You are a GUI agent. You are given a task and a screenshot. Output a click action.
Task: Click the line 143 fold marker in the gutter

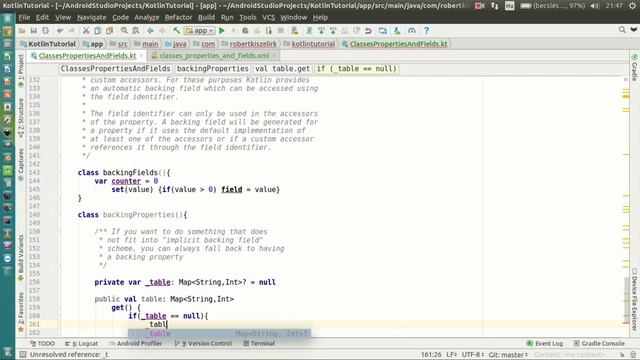(x=58, y=173)
